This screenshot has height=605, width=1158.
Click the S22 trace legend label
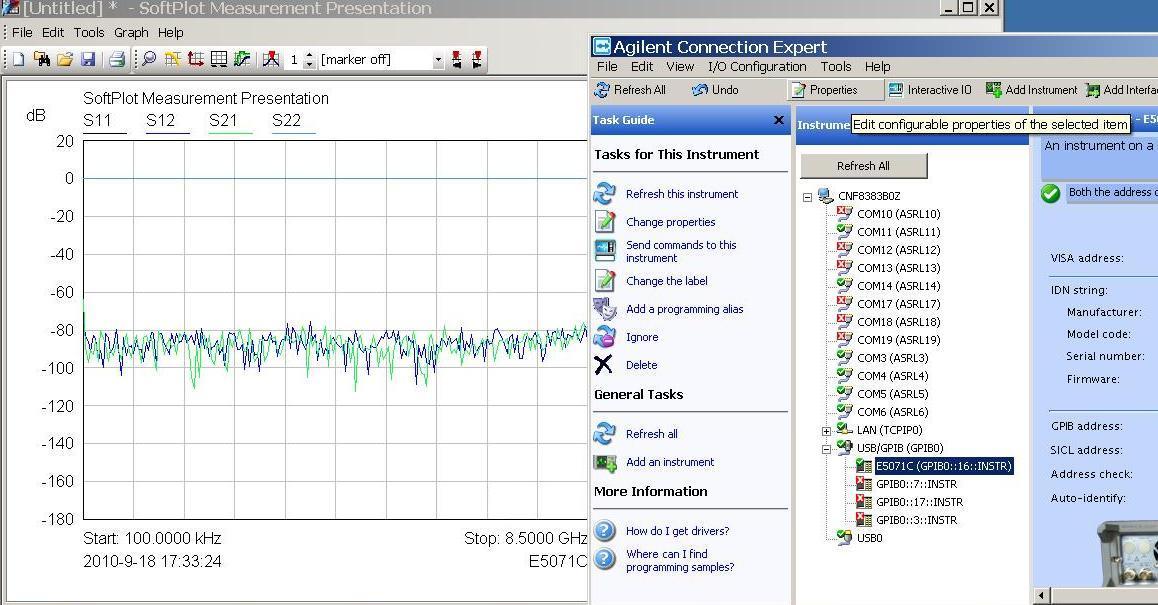(287, 120)
